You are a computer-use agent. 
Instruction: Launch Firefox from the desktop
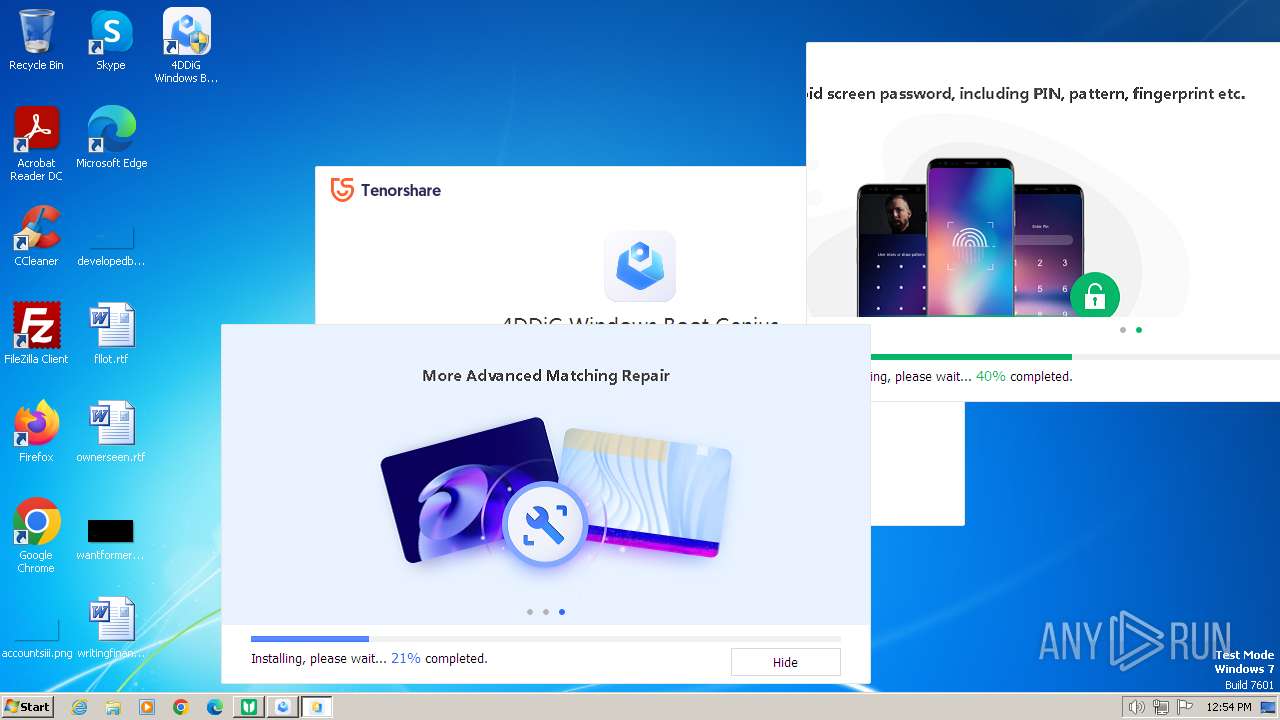click(36, 432)
